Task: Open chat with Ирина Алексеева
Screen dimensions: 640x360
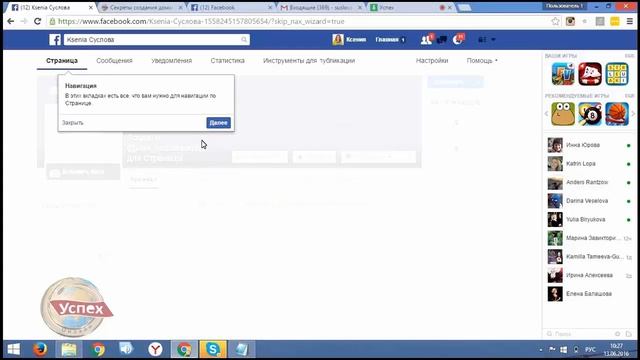Action: tap(590, 275)
